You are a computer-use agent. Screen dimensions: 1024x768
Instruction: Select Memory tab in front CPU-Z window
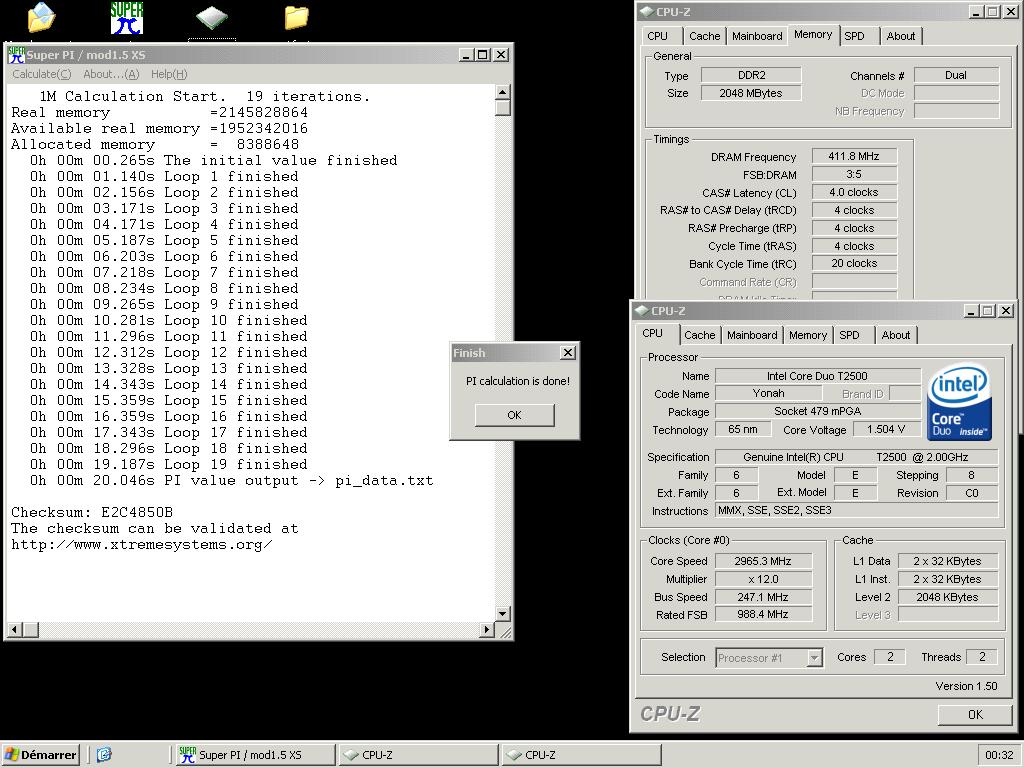[808, 335]
